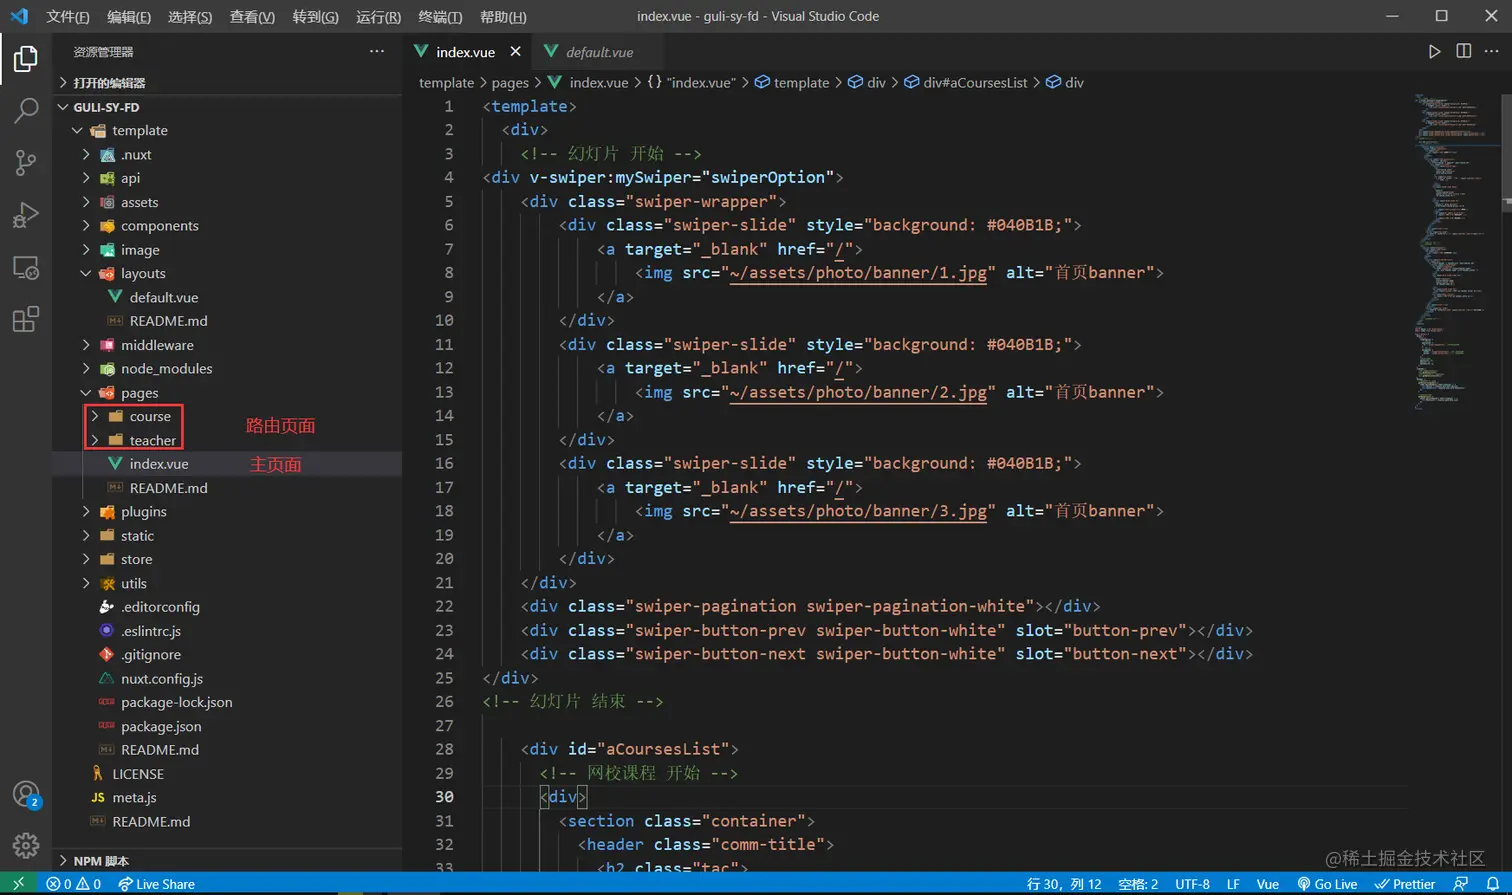Open default.vue in layouts folder
This screenshot has height=895, width=1512.
(228, 298)
